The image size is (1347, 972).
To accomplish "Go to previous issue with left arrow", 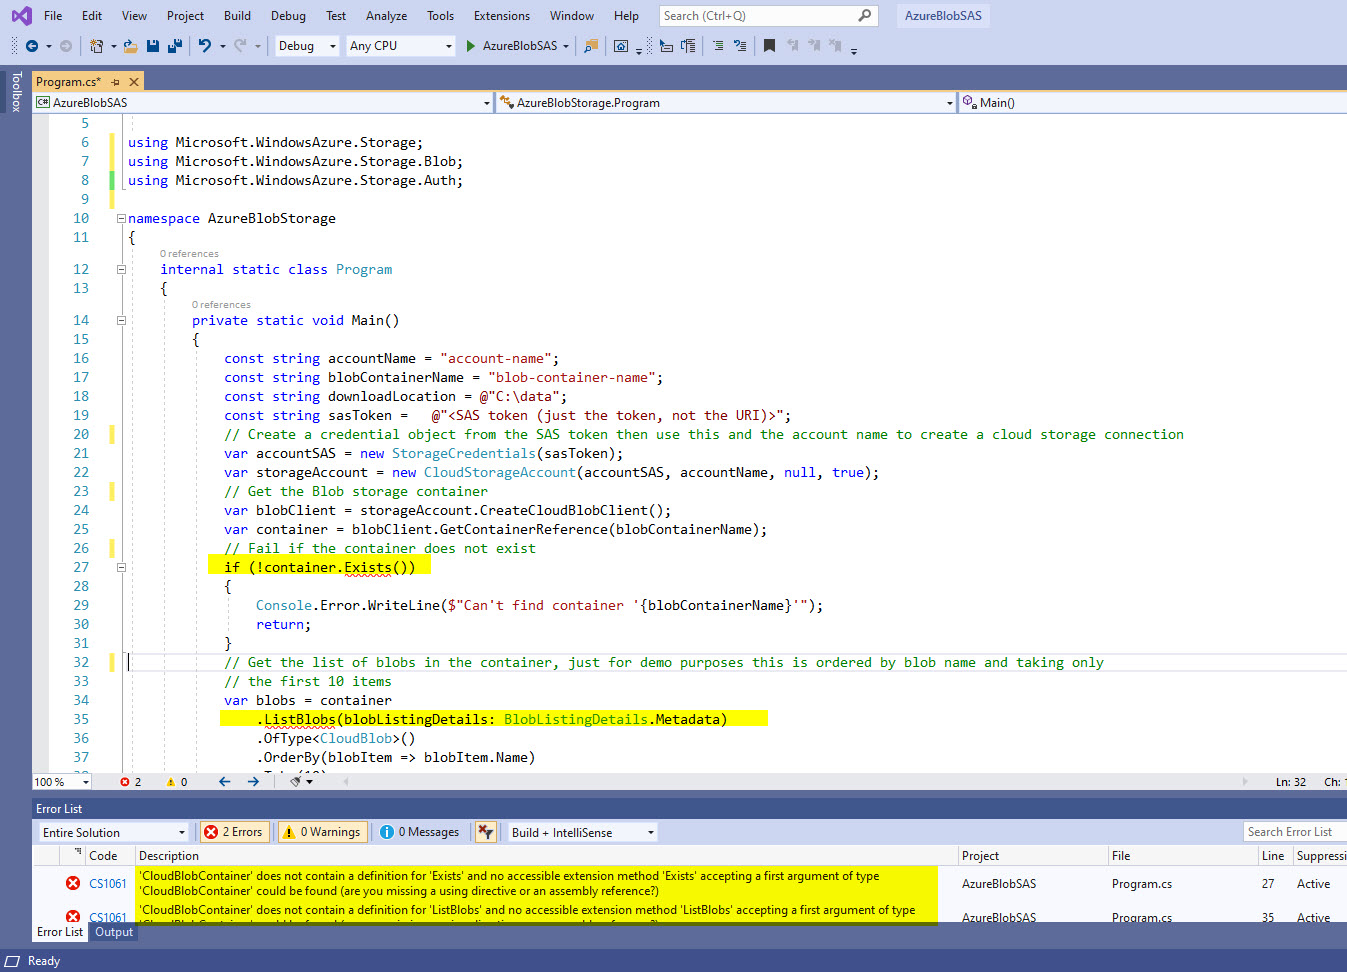I will click(x=224, y=782).
